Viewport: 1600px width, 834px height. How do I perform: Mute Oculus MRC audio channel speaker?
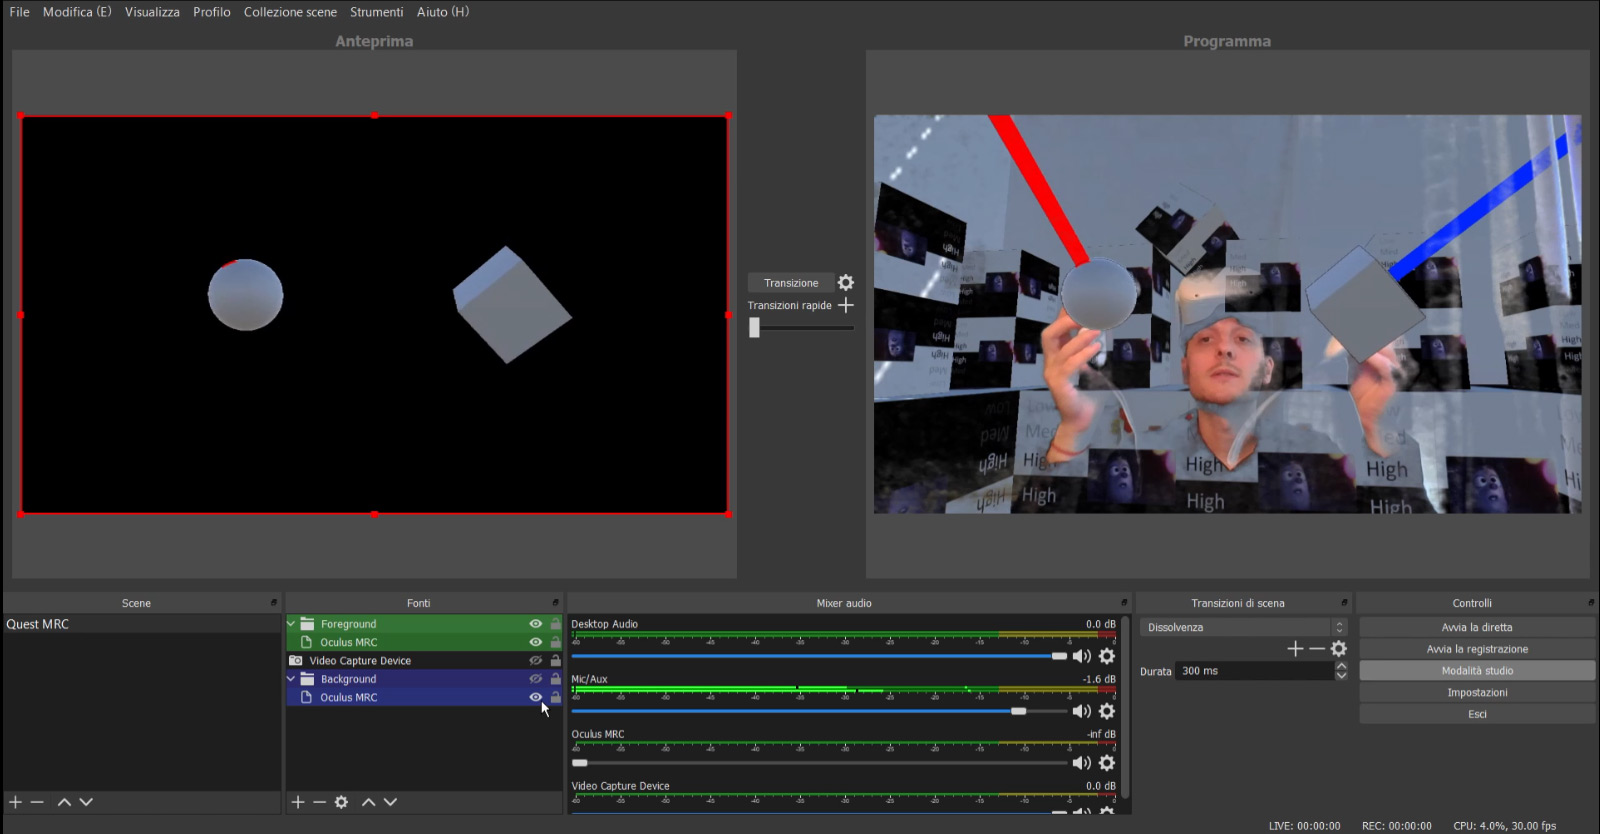click(1082, 763)
